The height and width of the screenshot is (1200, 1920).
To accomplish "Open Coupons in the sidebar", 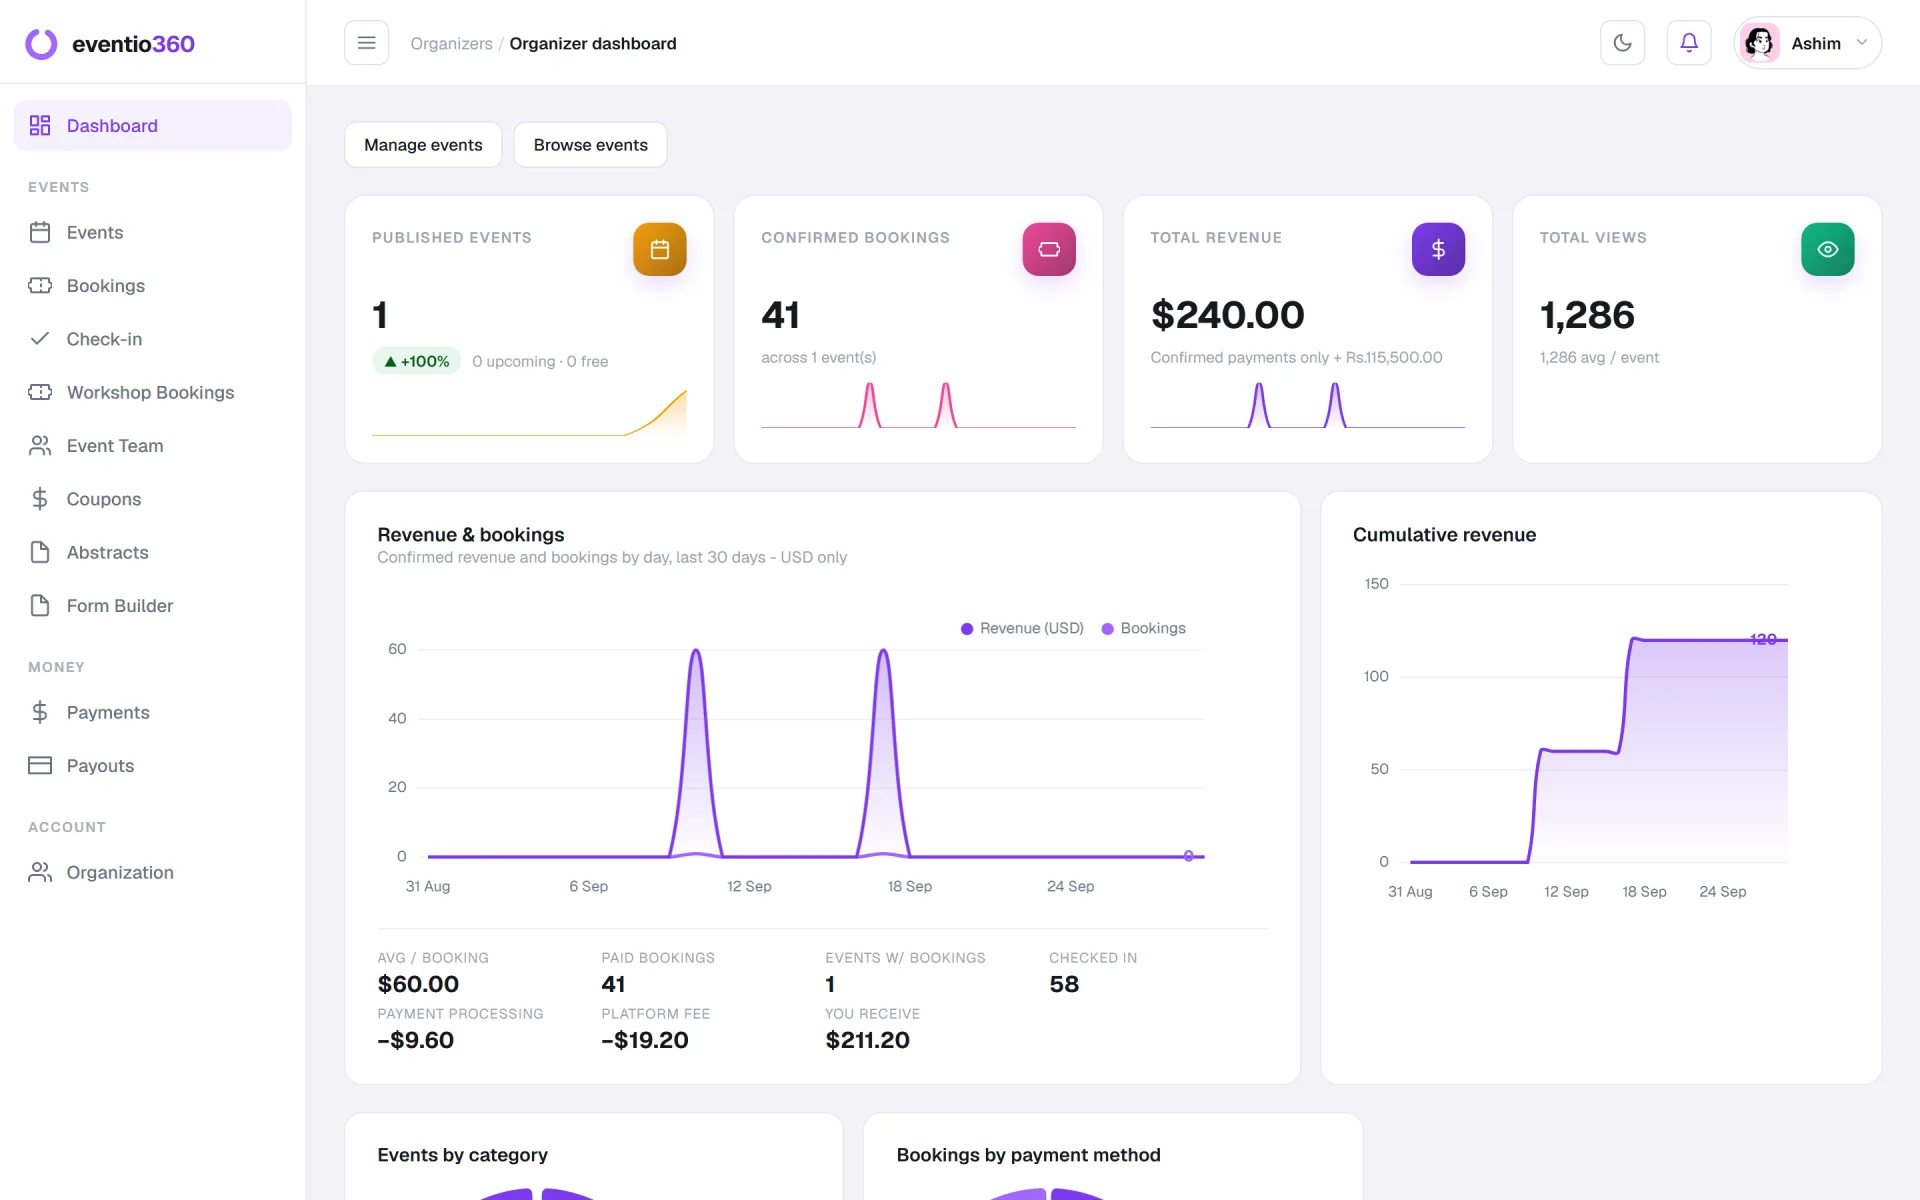I will point(153,499).
